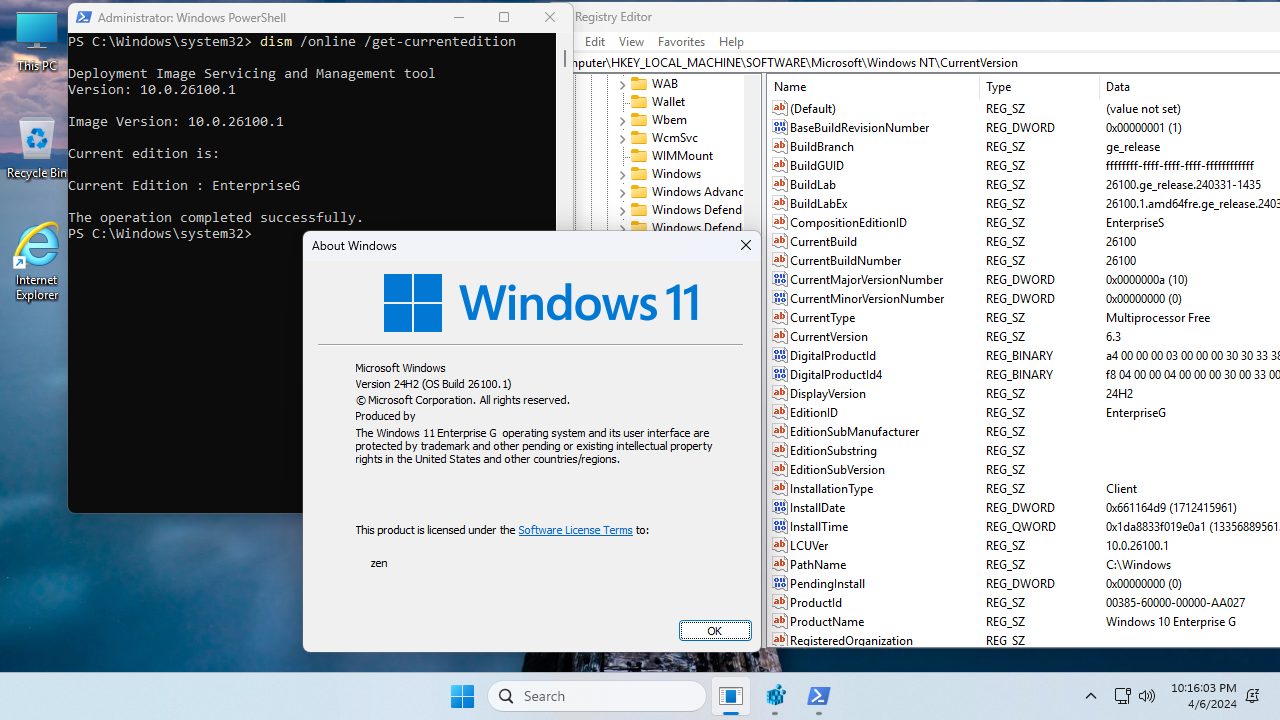Open Edit menu in Registry Editor
The width and height of the screenshot is (1280, 720).
(x=595, y=42)
